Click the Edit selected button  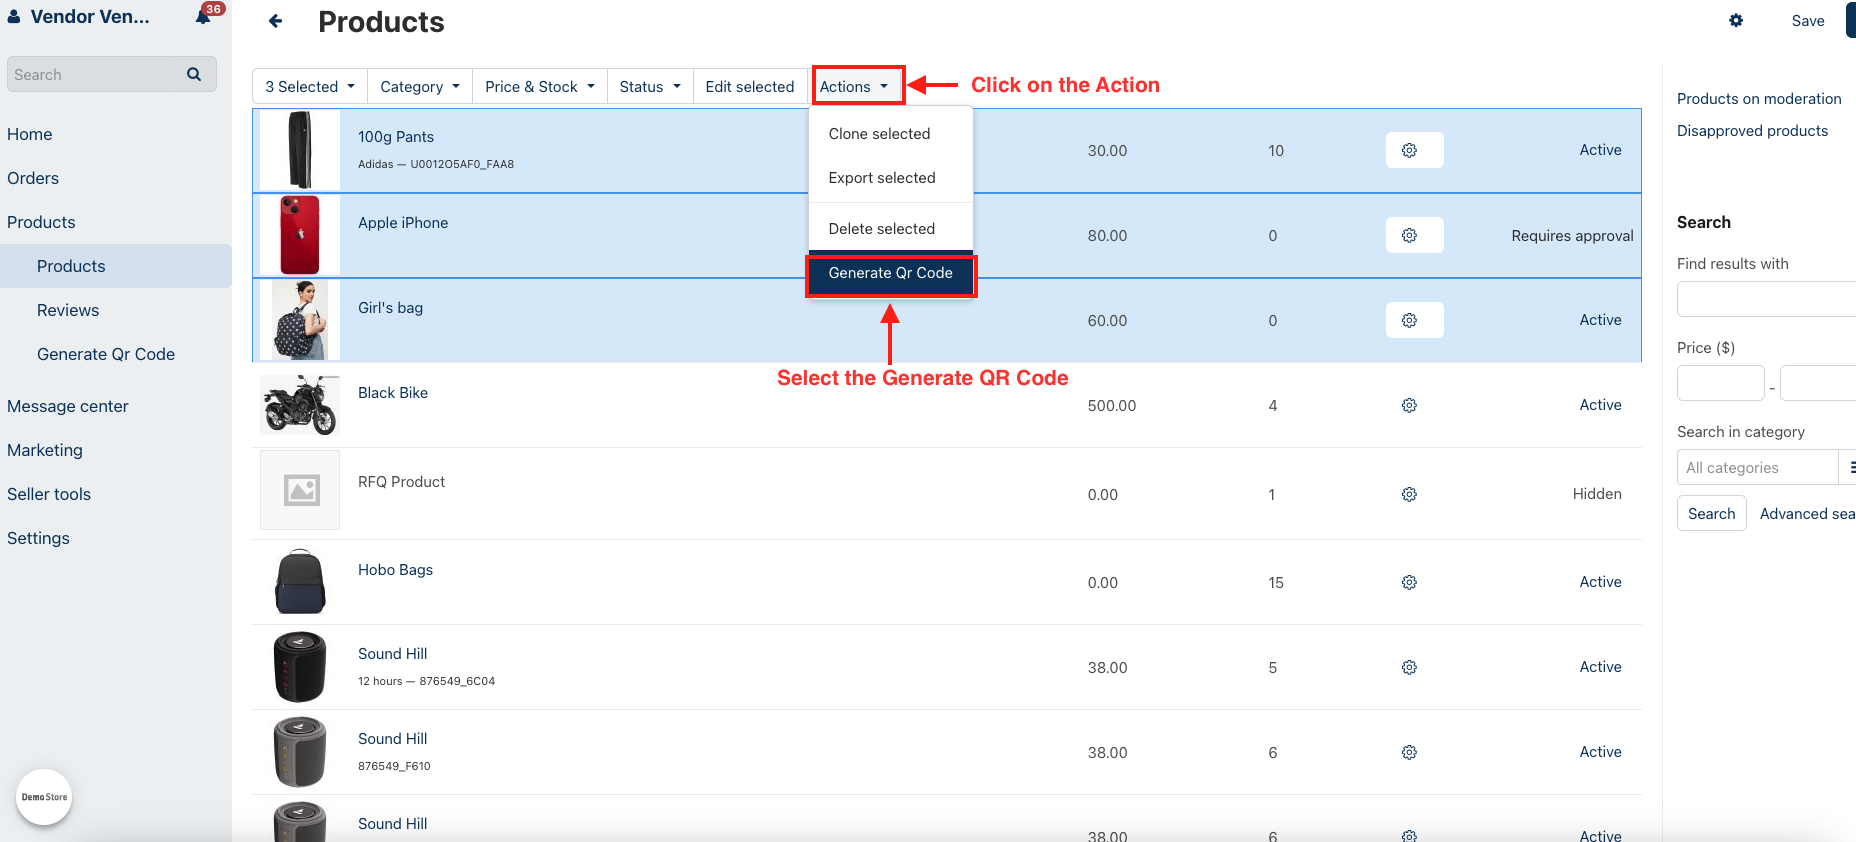pyautogui.click(x=749, y=87)
